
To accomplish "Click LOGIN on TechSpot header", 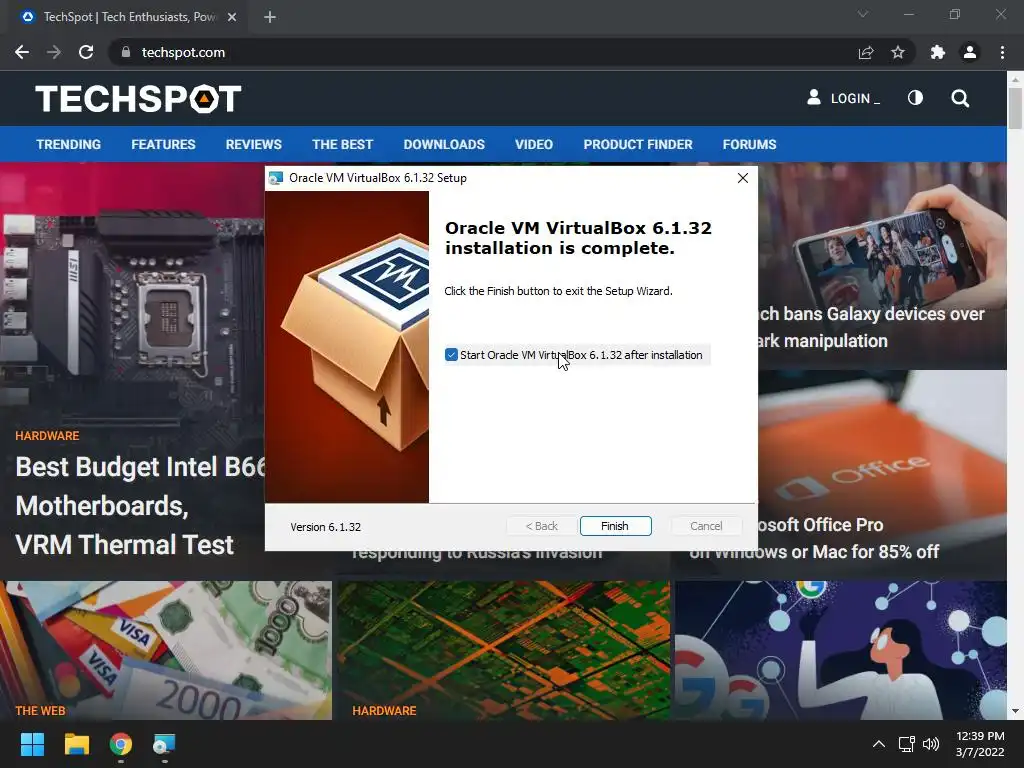I will tap(844, 99).
